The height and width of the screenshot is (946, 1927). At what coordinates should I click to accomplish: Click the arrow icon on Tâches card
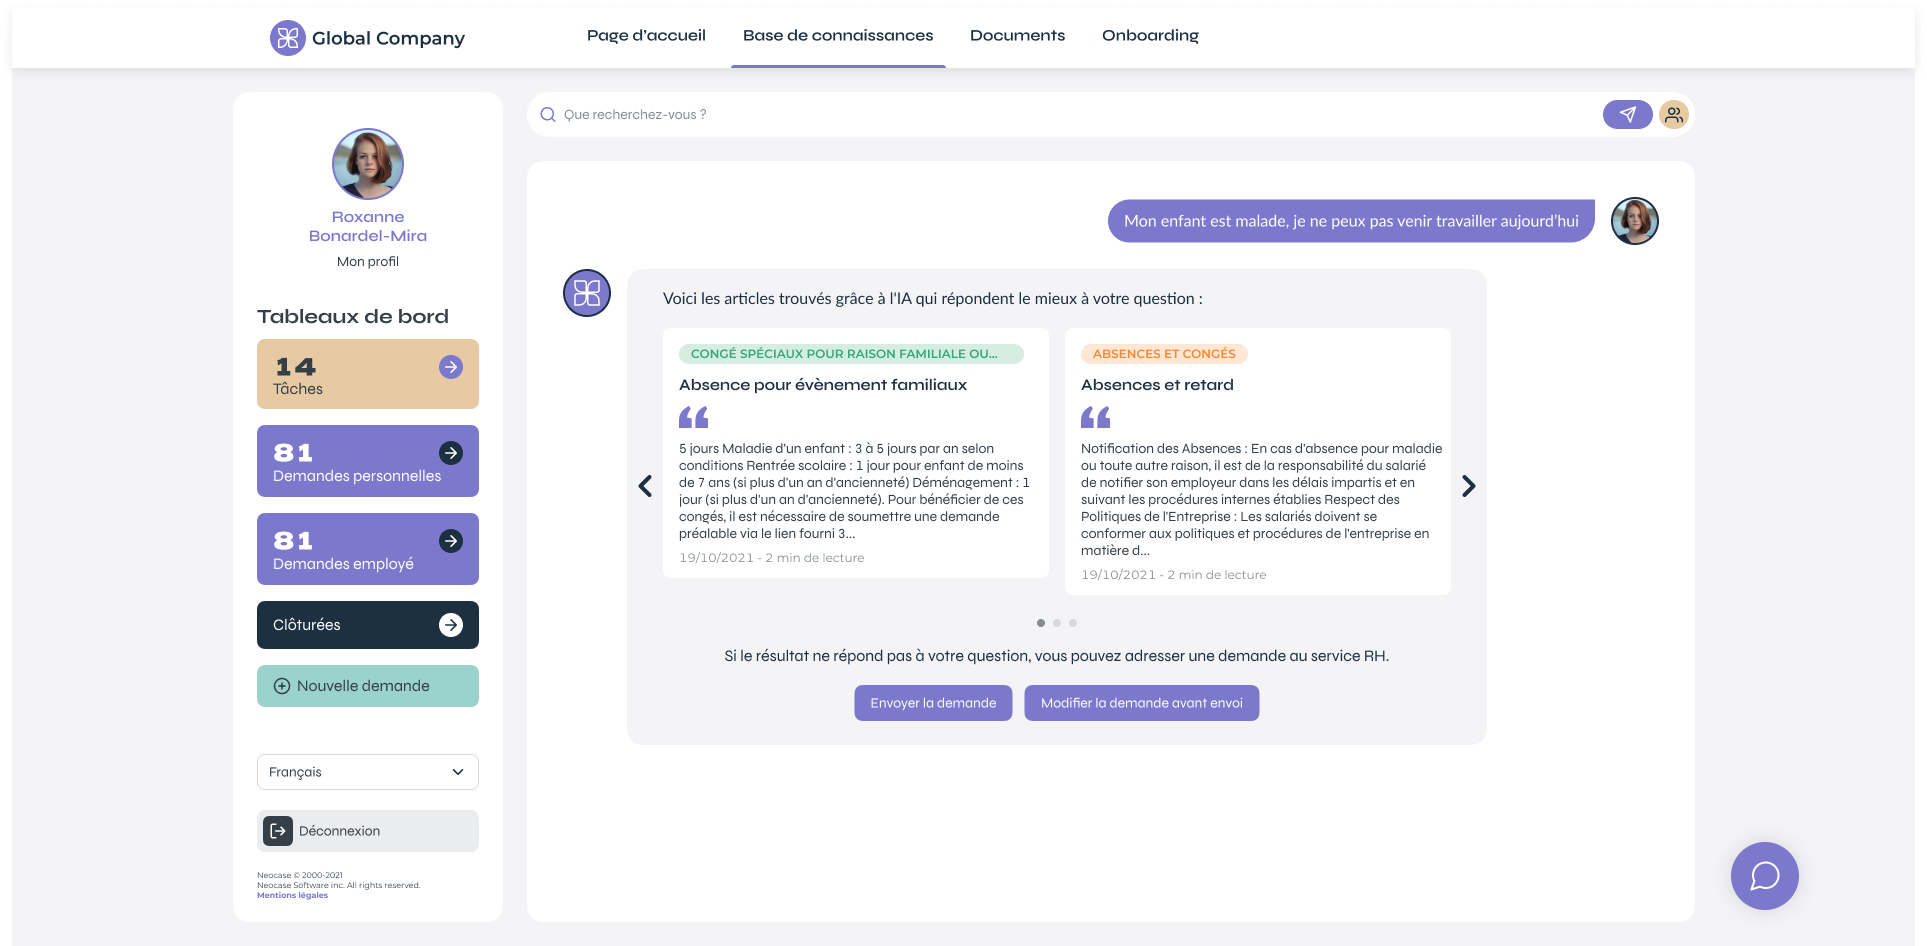pyautogui.click(x=451, y=367)
